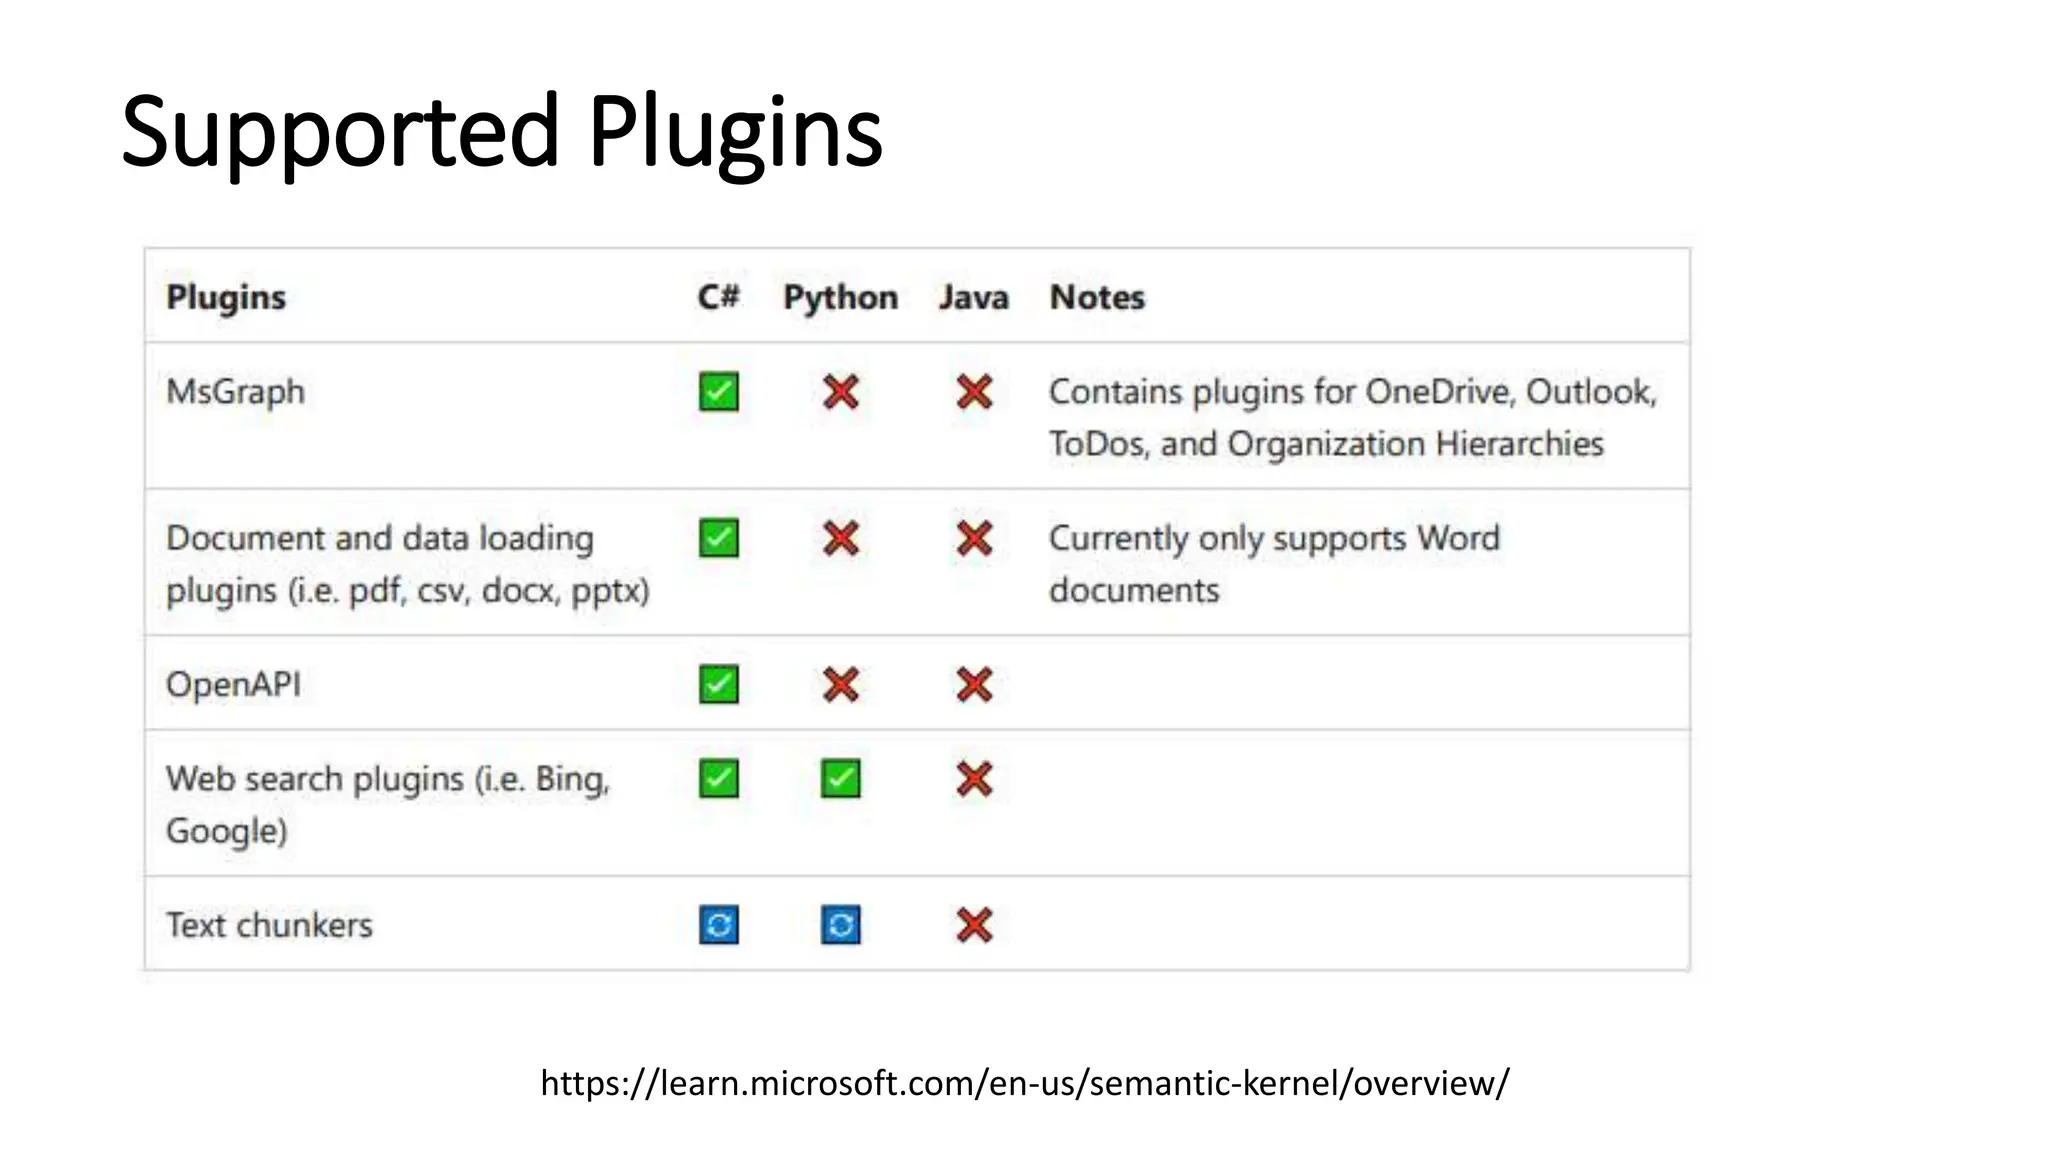2048x1152 pixels.
Task: Click red X for Web search Java
Action: point(974,779)
